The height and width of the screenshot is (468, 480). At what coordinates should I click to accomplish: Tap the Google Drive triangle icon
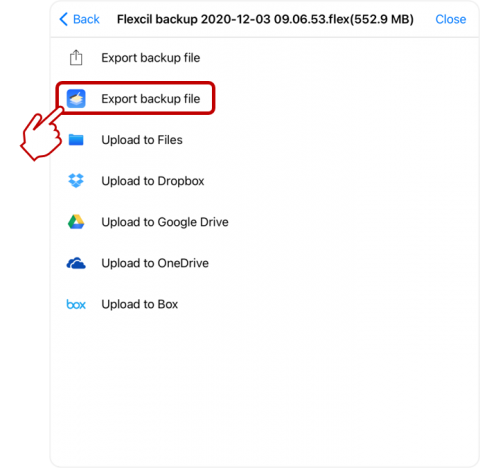pos(76,222)
